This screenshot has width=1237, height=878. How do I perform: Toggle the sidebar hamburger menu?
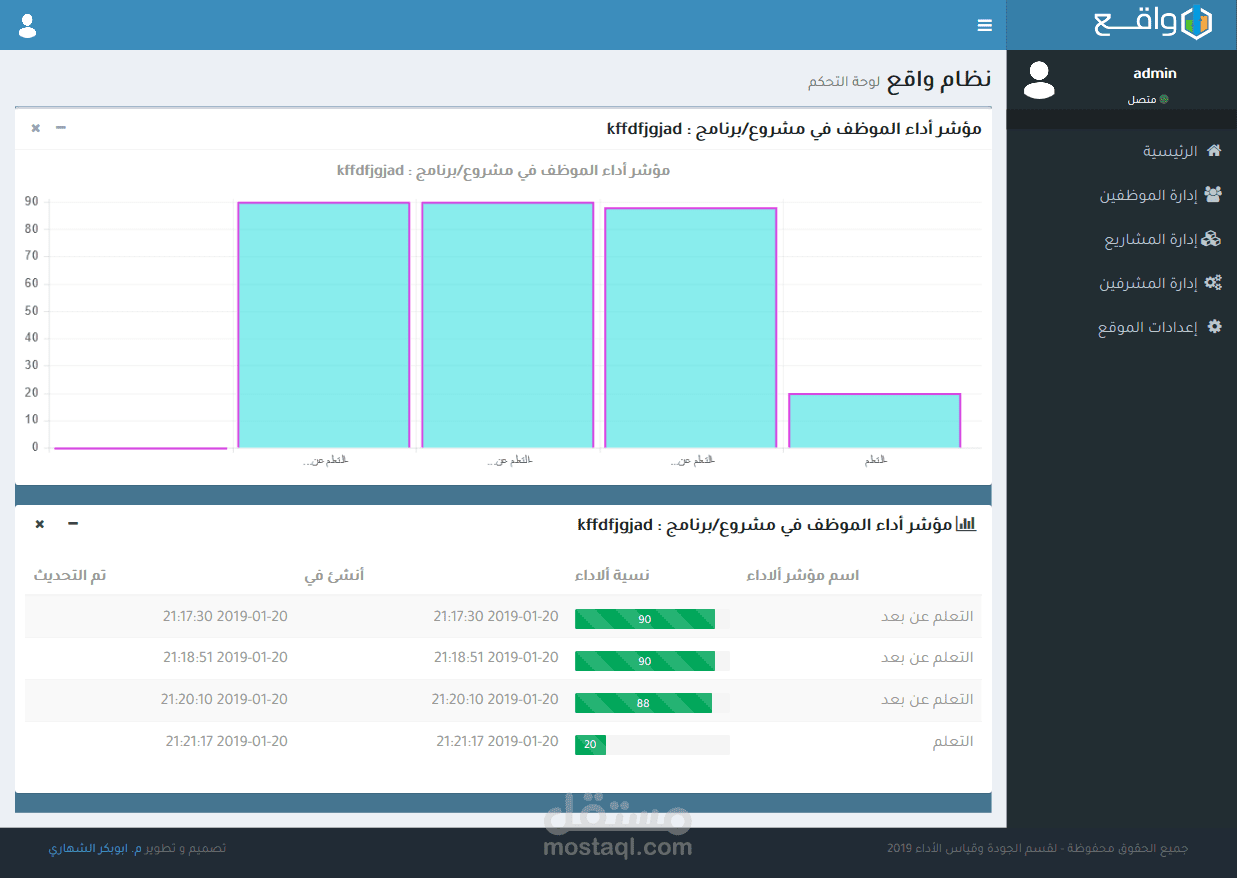(x=985, y=26)
